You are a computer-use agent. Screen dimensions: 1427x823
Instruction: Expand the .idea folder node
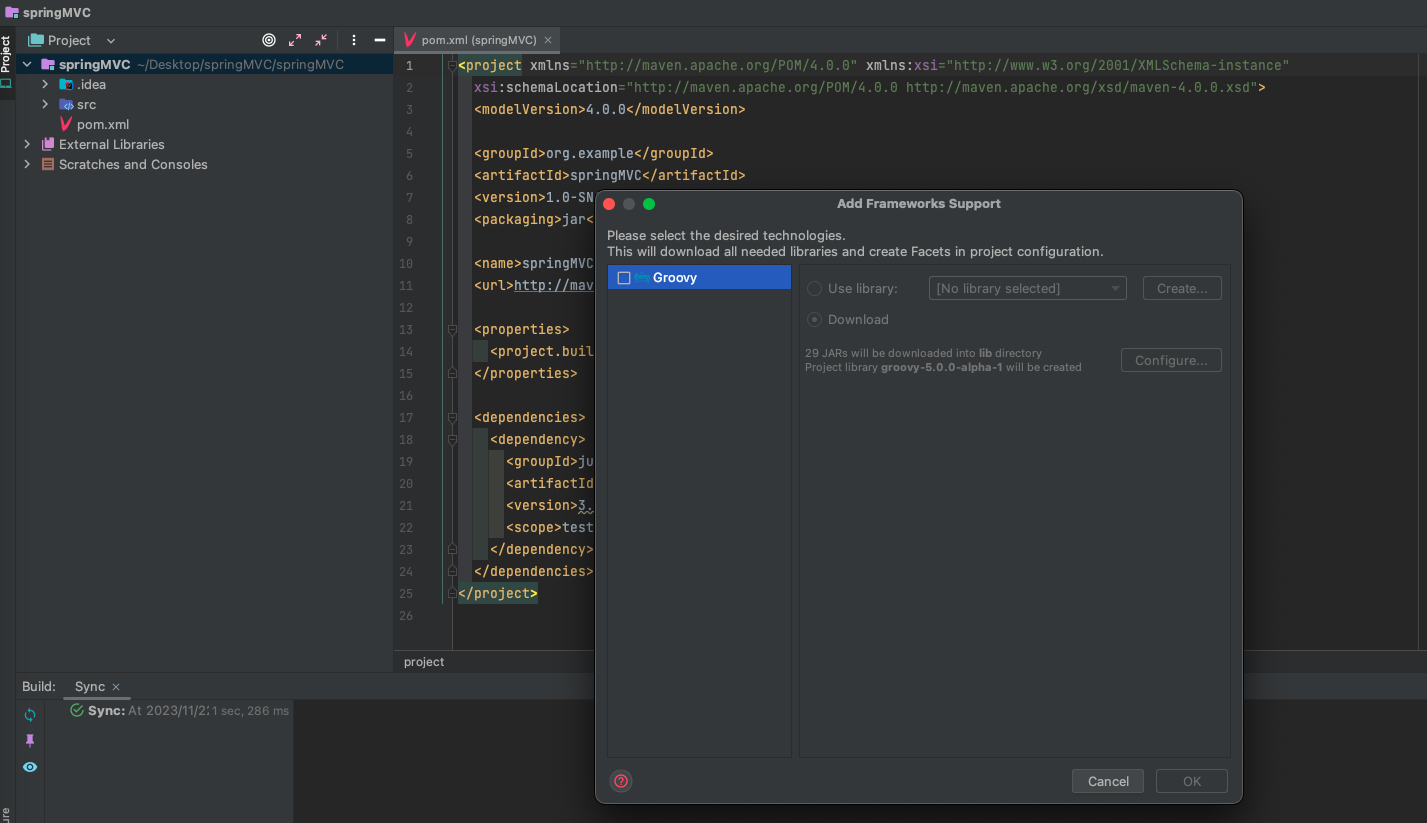click(45, 84)
